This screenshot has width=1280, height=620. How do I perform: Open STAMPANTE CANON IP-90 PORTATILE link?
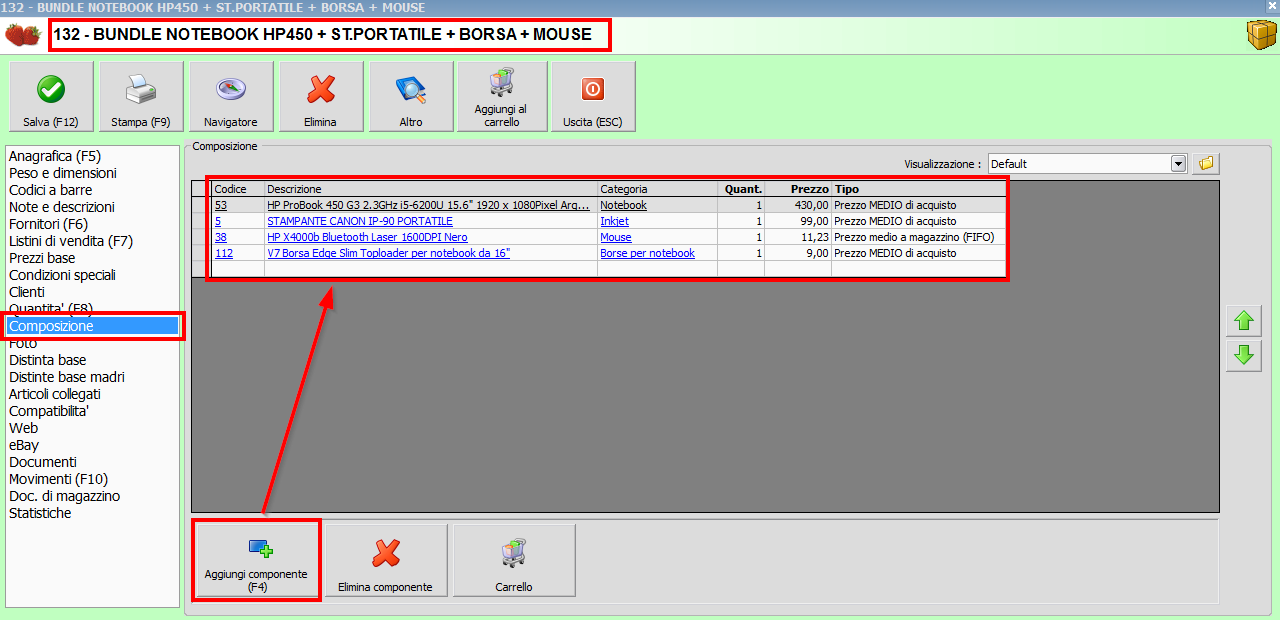click(360, 221)
